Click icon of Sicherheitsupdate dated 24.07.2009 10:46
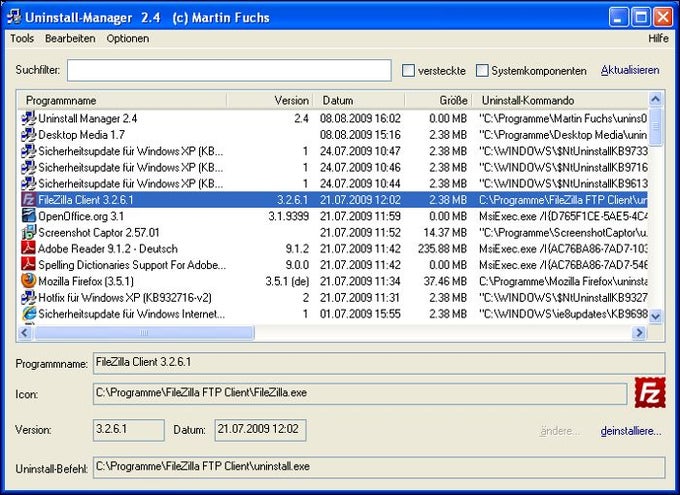Screen dimensions: 680x495 pos(29,167)
